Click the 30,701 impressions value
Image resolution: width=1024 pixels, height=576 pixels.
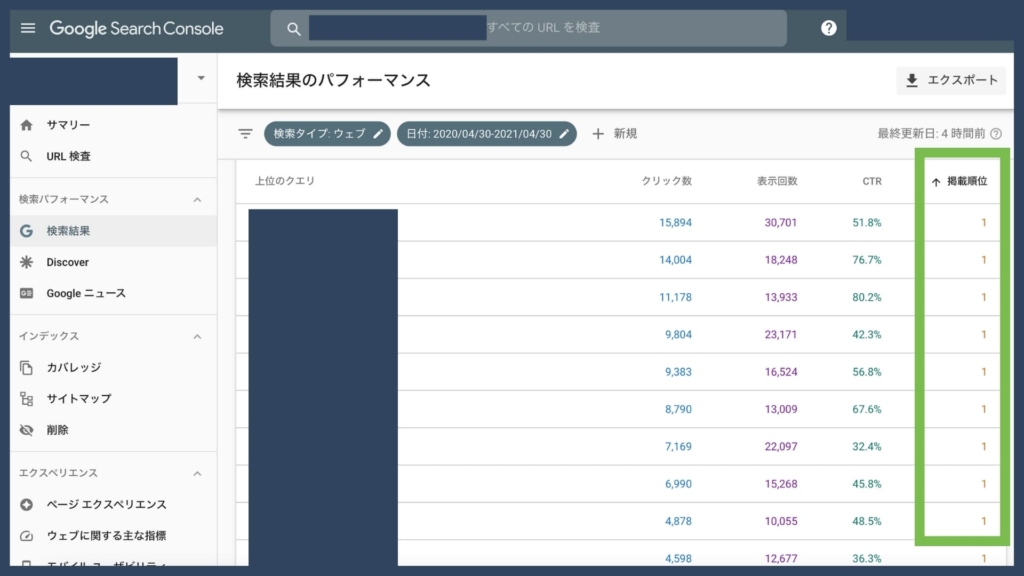[x=781, y=223]
